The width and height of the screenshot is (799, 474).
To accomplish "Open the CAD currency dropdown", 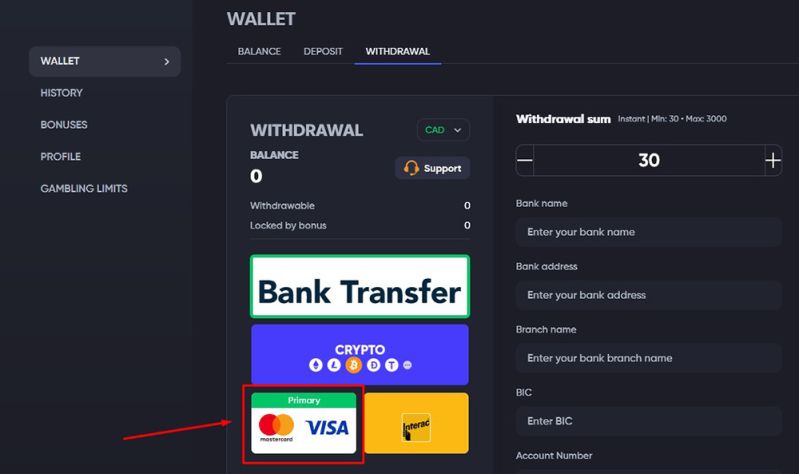I will (443, 130).
